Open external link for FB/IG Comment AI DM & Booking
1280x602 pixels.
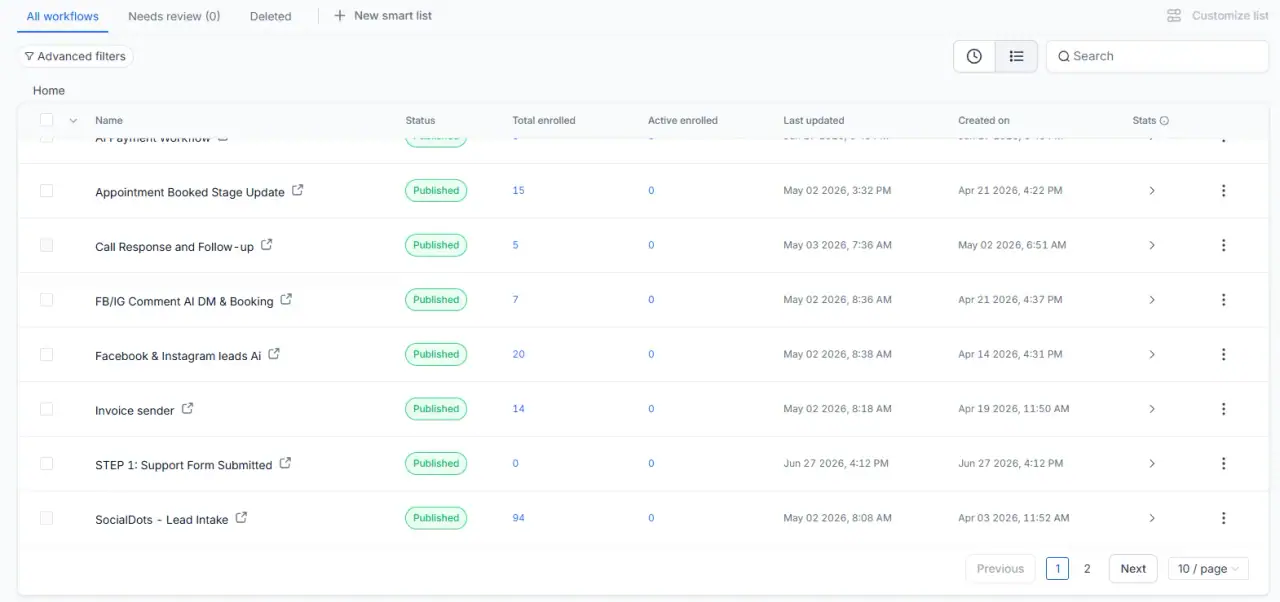(286, 299)
